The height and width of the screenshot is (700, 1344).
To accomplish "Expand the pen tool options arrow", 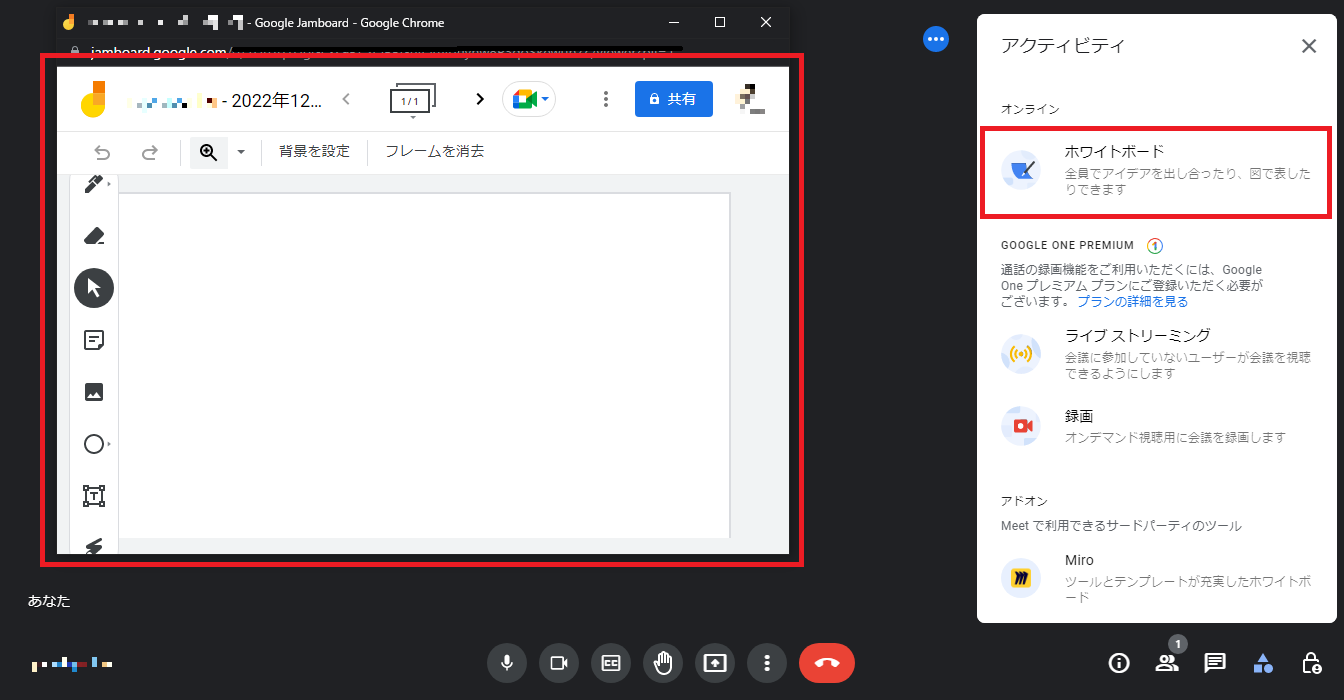I will click(110, 183).
